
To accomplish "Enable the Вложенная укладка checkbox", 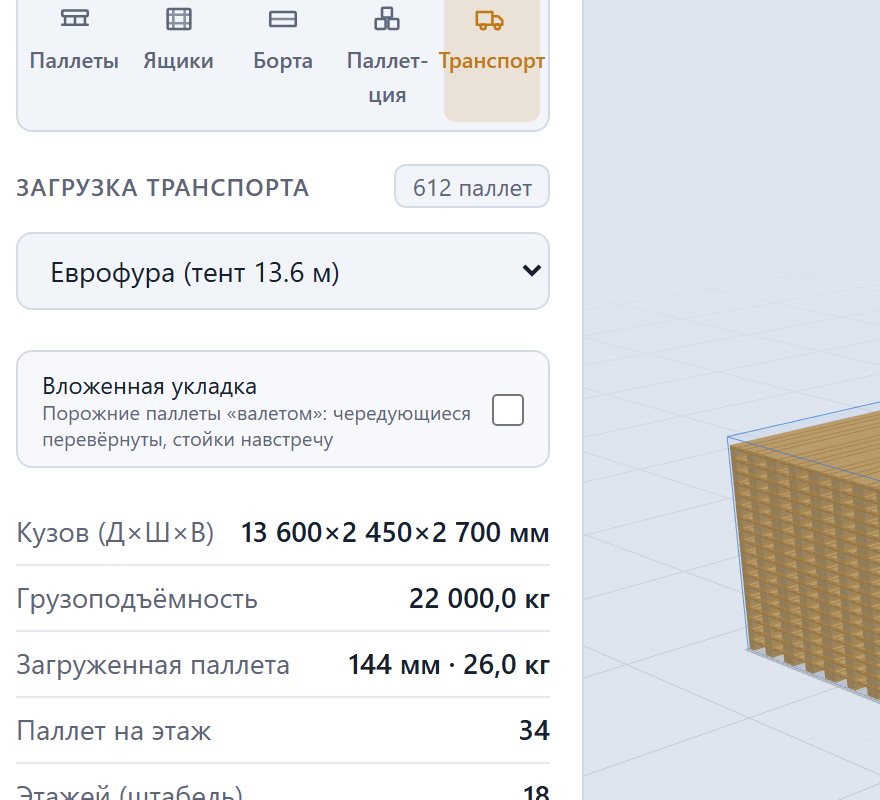I will click(508, 410).
